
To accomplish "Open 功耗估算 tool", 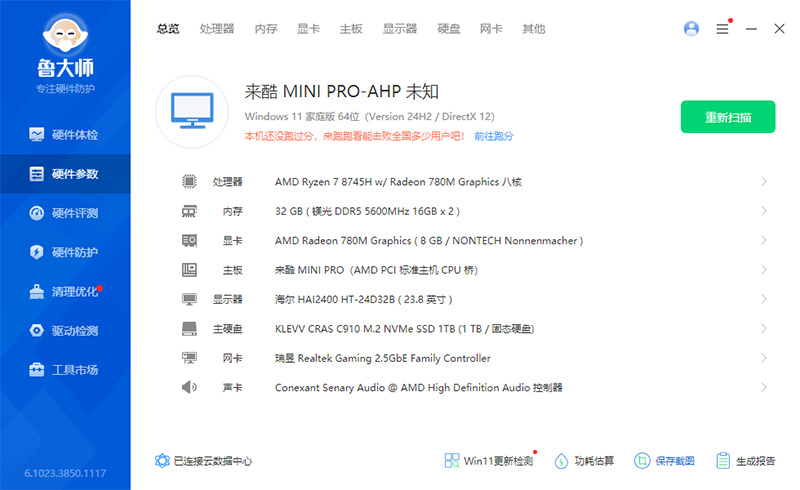I will pyautogui.click(x=584, y=461).
